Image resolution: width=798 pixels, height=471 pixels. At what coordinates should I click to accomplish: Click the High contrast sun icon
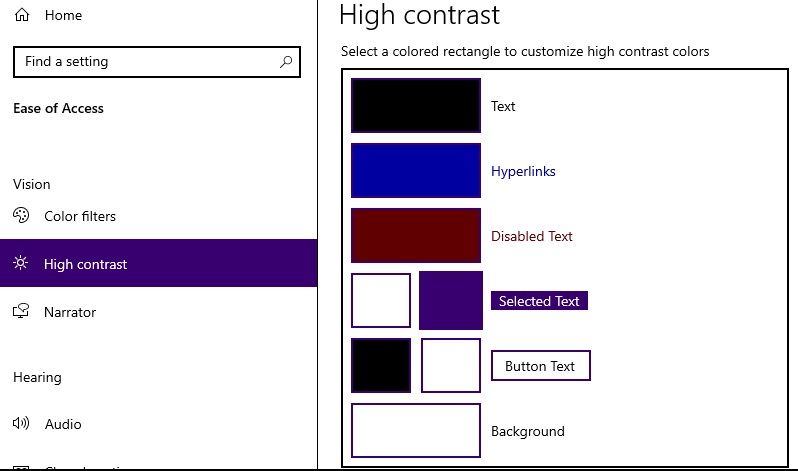(x=21, y=264)
